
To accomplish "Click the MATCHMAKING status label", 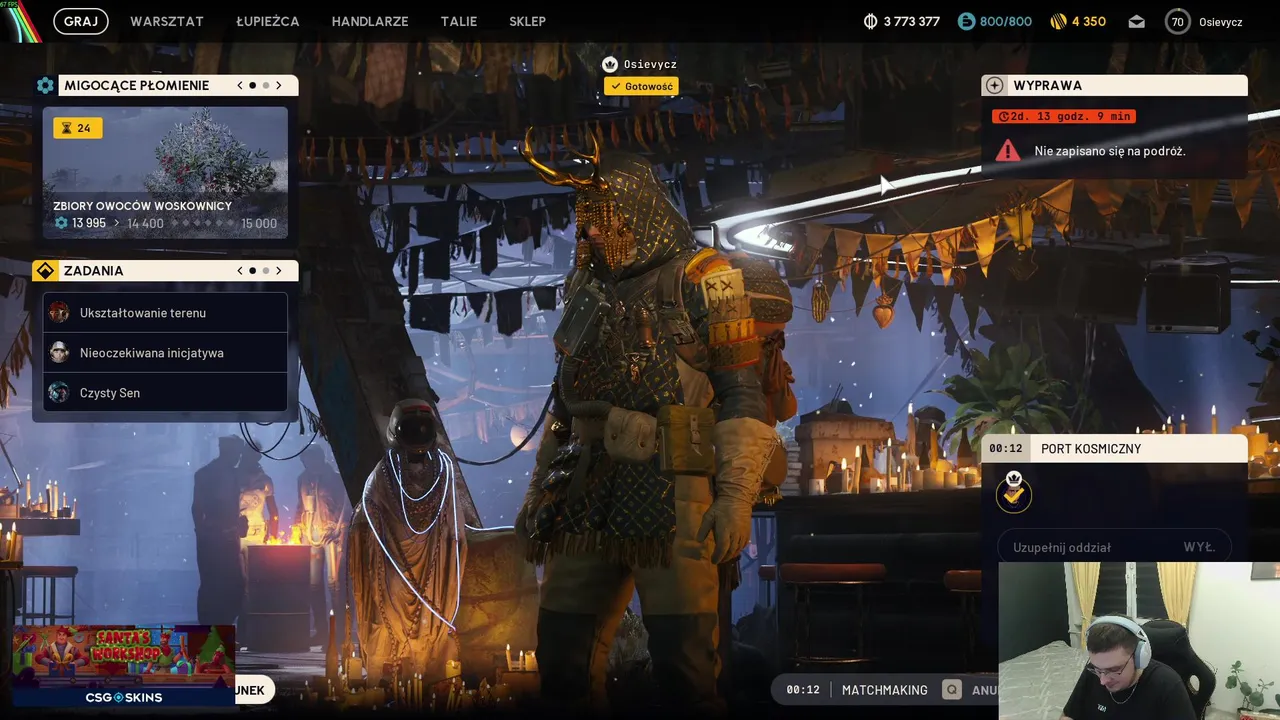I will pos(885,690).
